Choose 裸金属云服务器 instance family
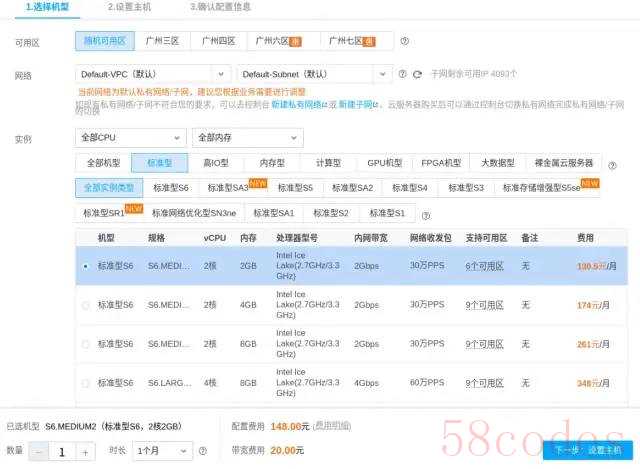The height and width of the screenshot is (469, 640). click(564, 163)
